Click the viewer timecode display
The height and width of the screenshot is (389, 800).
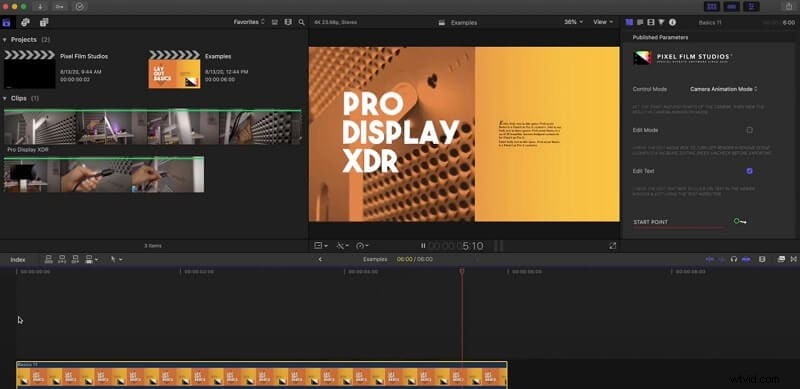pyautogui.click(x=456, y=246)
